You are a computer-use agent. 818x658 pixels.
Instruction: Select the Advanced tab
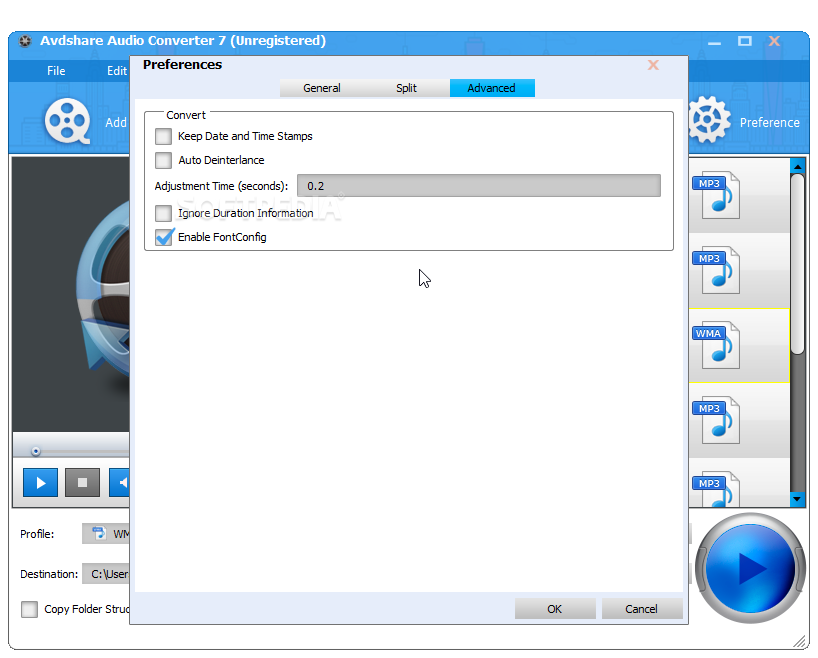[x=492, y=88]
